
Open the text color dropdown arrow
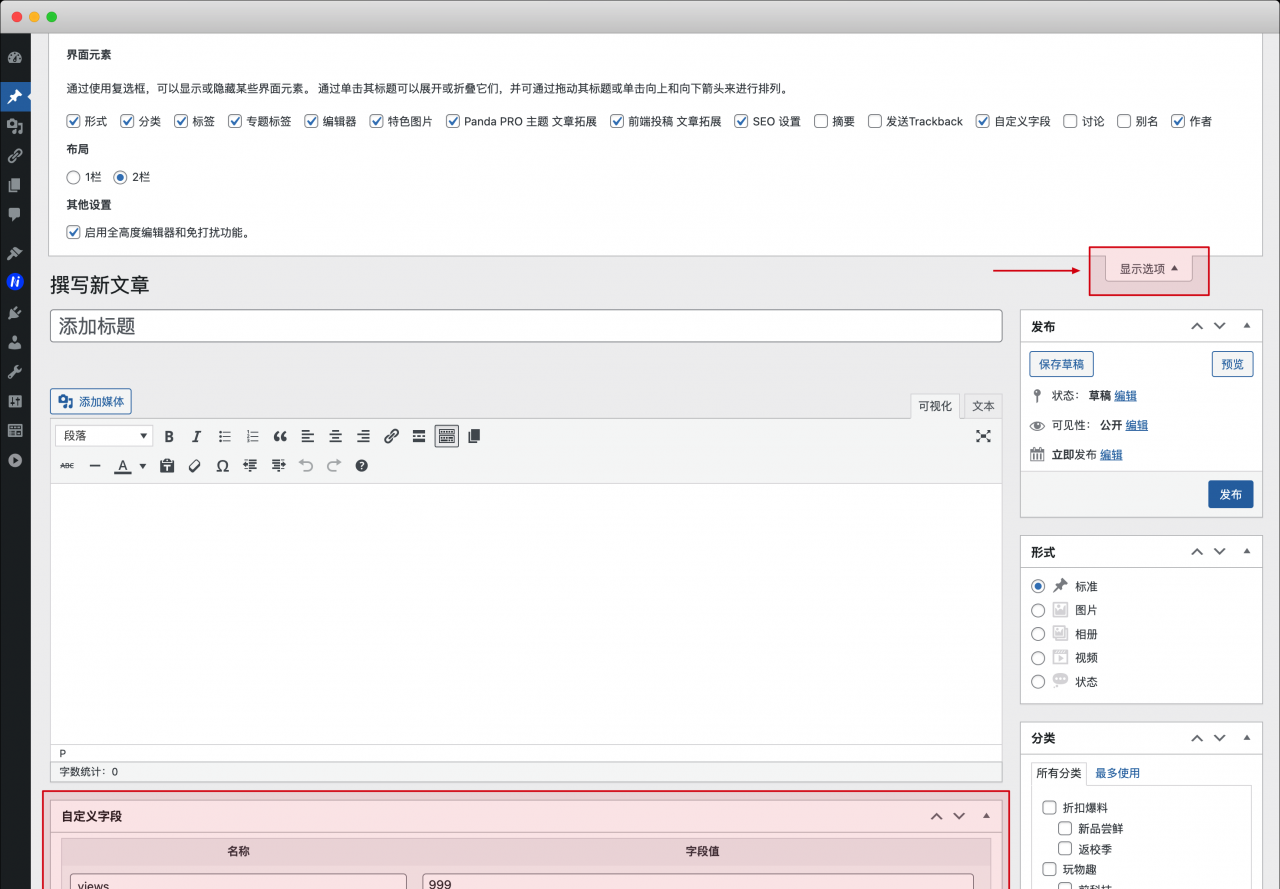coord(142,466)
